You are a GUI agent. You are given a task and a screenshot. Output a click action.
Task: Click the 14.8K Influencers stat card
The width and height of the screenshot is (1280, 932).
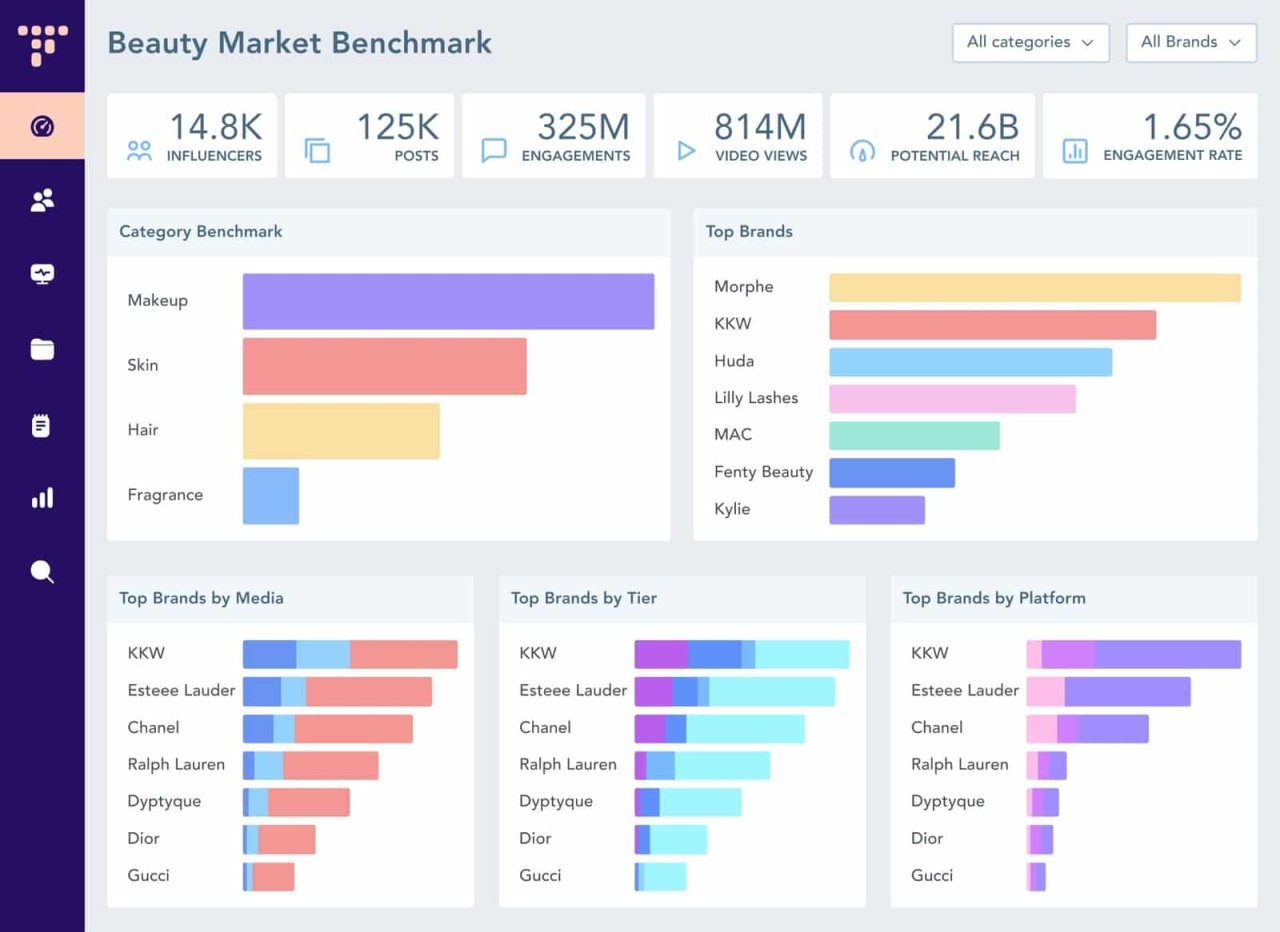click(192, 136)
